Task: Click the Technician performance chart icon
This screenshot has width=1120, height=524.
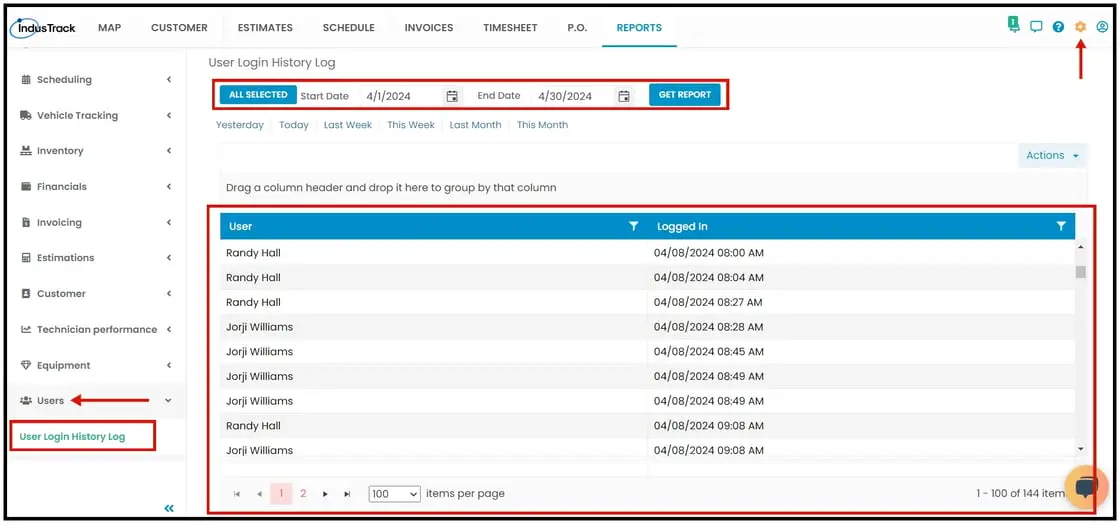Action: pyautogui.click(x=26, y=329)
